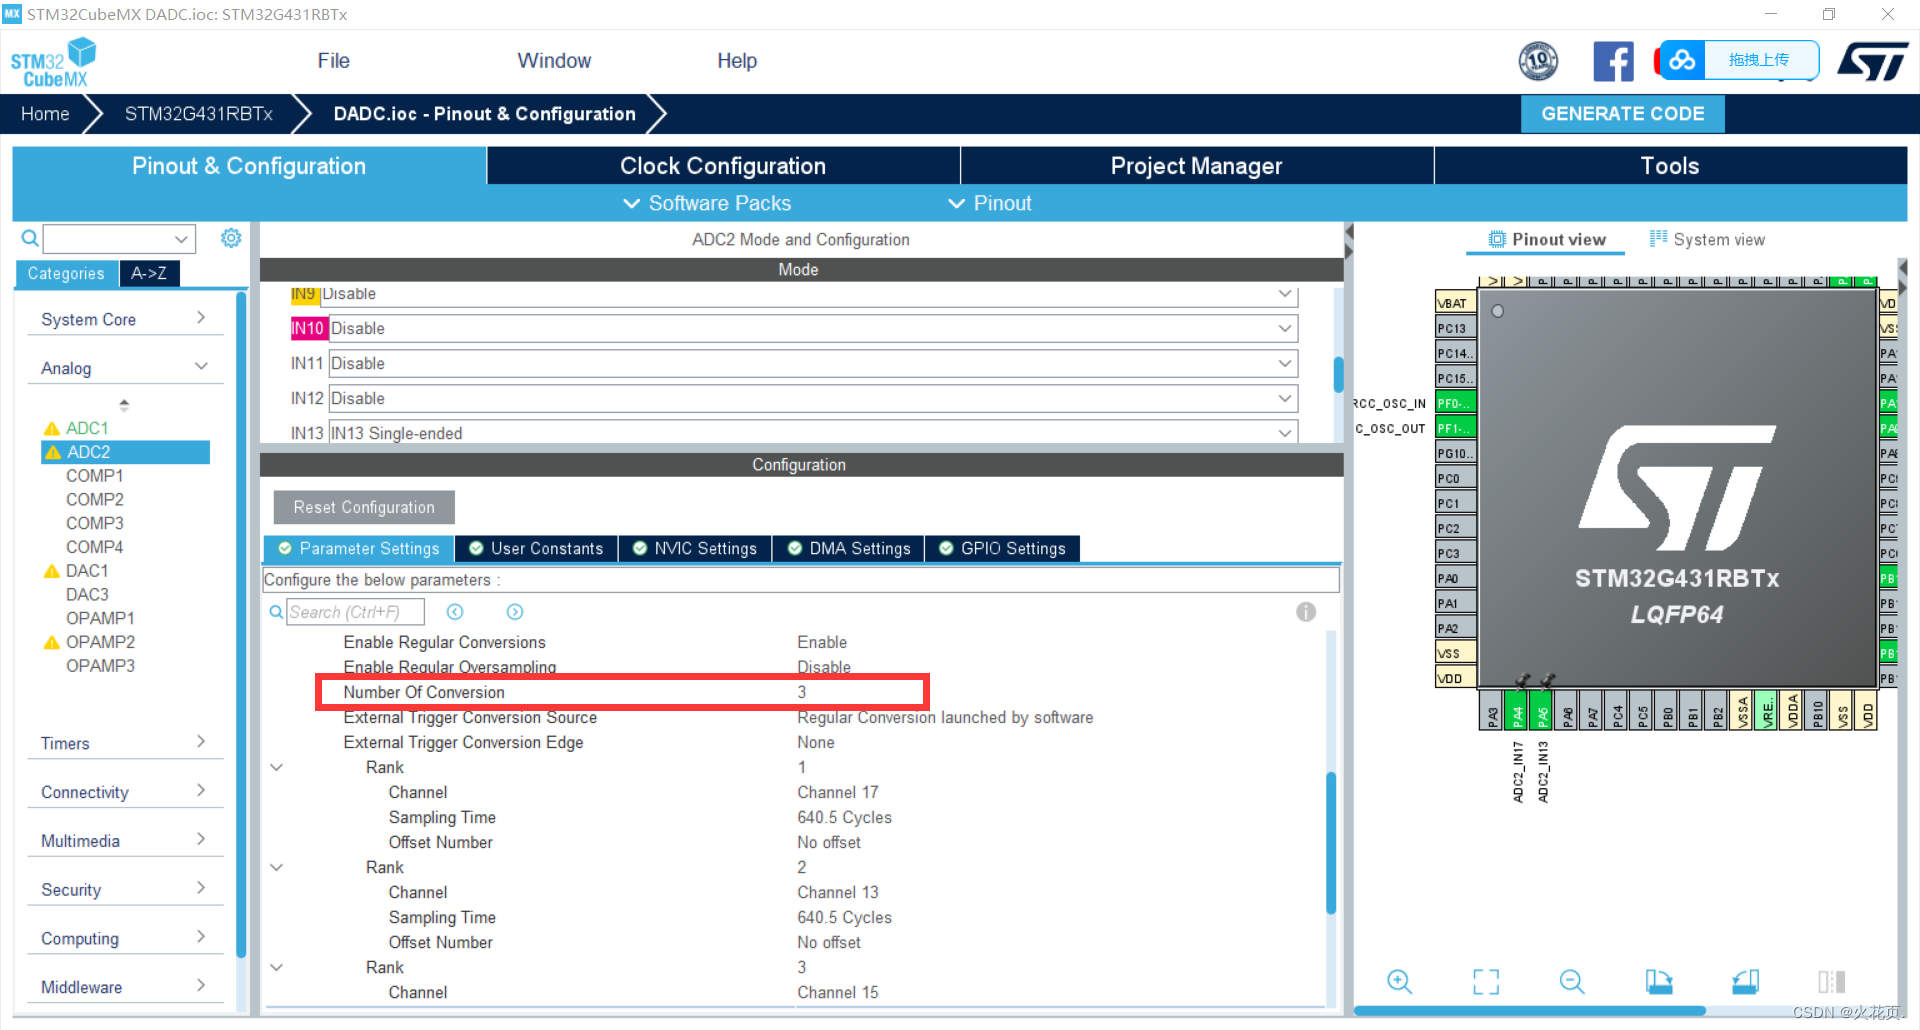Image resolution: width=1920 pixels, height=1030 pixels.
Task: Click the STM32CubeMX logo icon
Action: 52,62
